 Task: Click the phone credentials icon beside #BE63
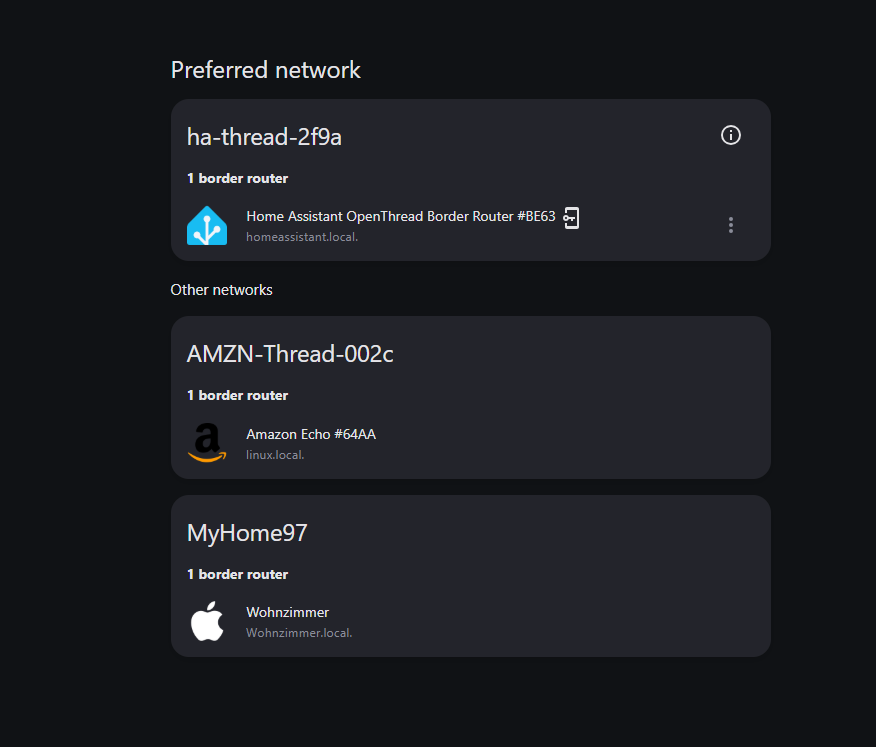coord(571,217)
